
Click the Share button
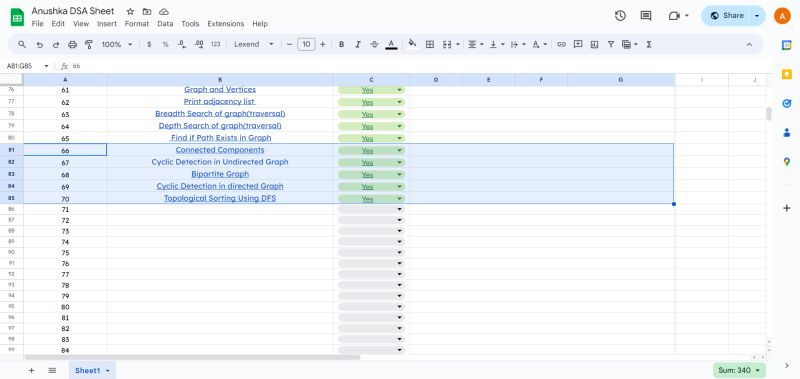[x=727, y=16]
